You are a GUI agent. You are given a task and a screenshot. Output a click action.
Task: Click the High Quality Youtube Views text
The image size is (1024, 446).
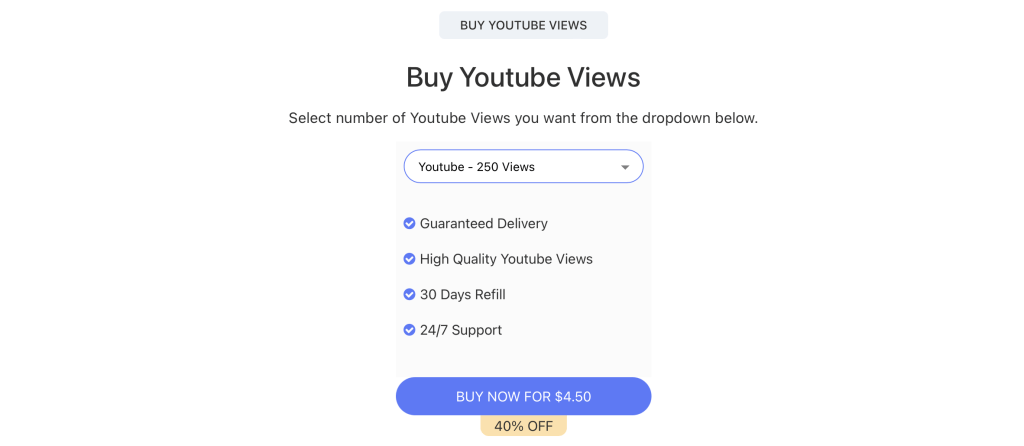point(506,259)
